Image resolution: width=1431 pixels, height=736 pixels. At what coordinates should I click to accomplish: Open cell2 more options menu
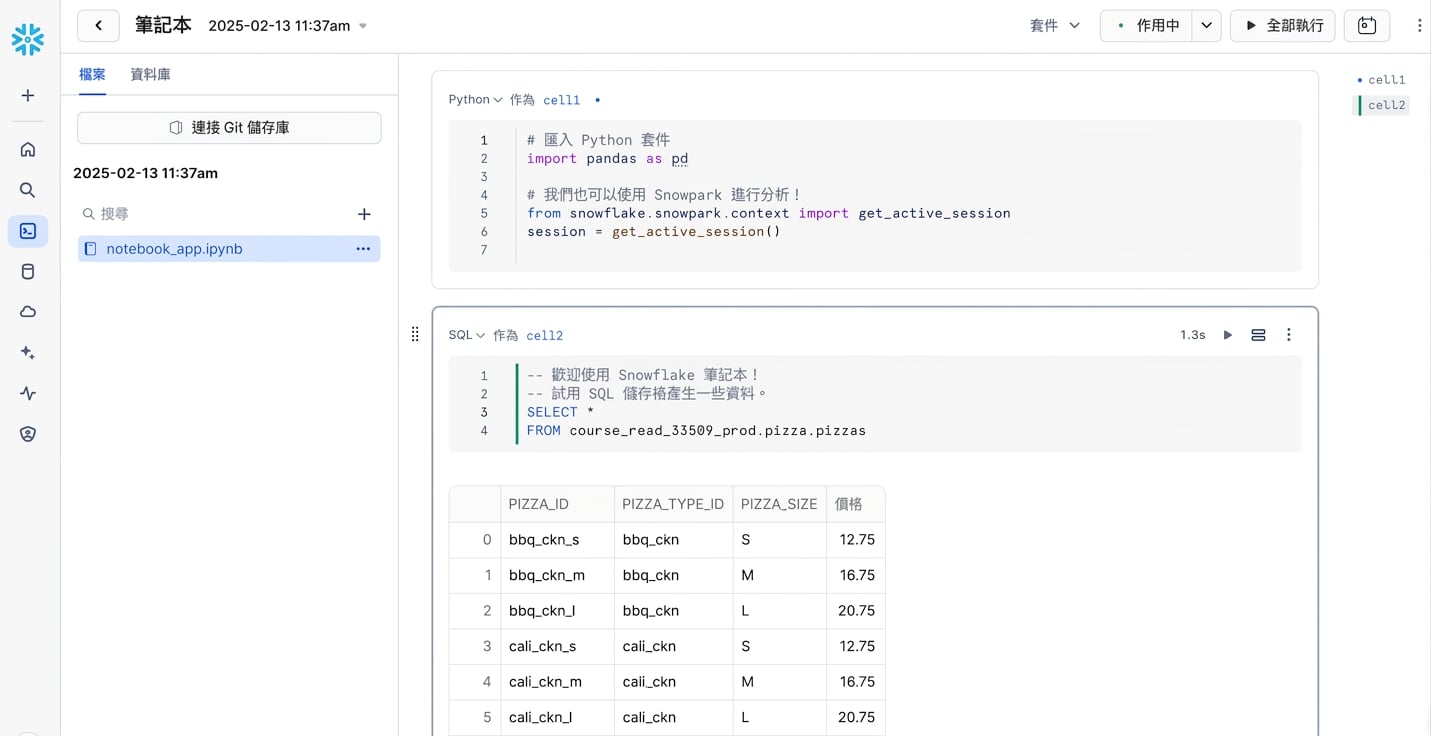pos(1289,335)
